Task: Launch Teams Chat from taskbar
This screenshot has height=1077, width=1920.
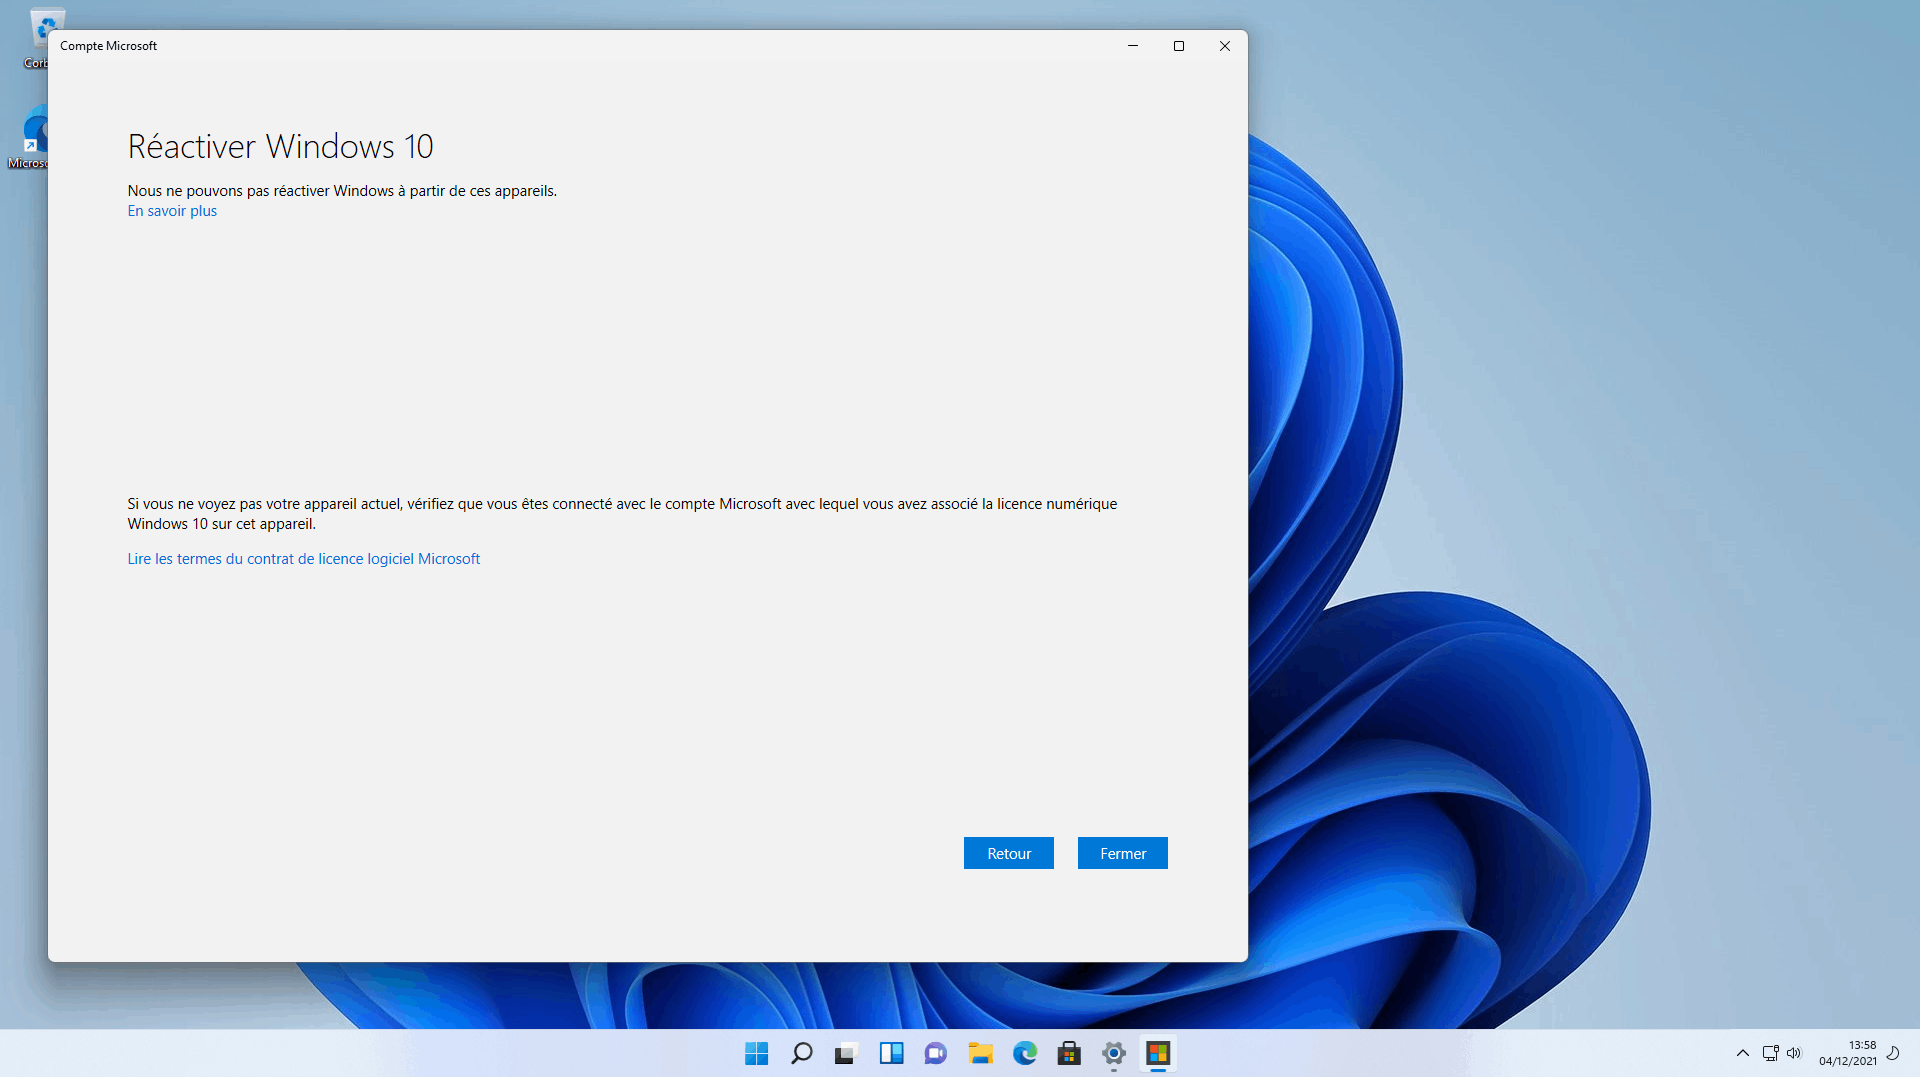Action: pyautogui.click(x=935, y=1053)
